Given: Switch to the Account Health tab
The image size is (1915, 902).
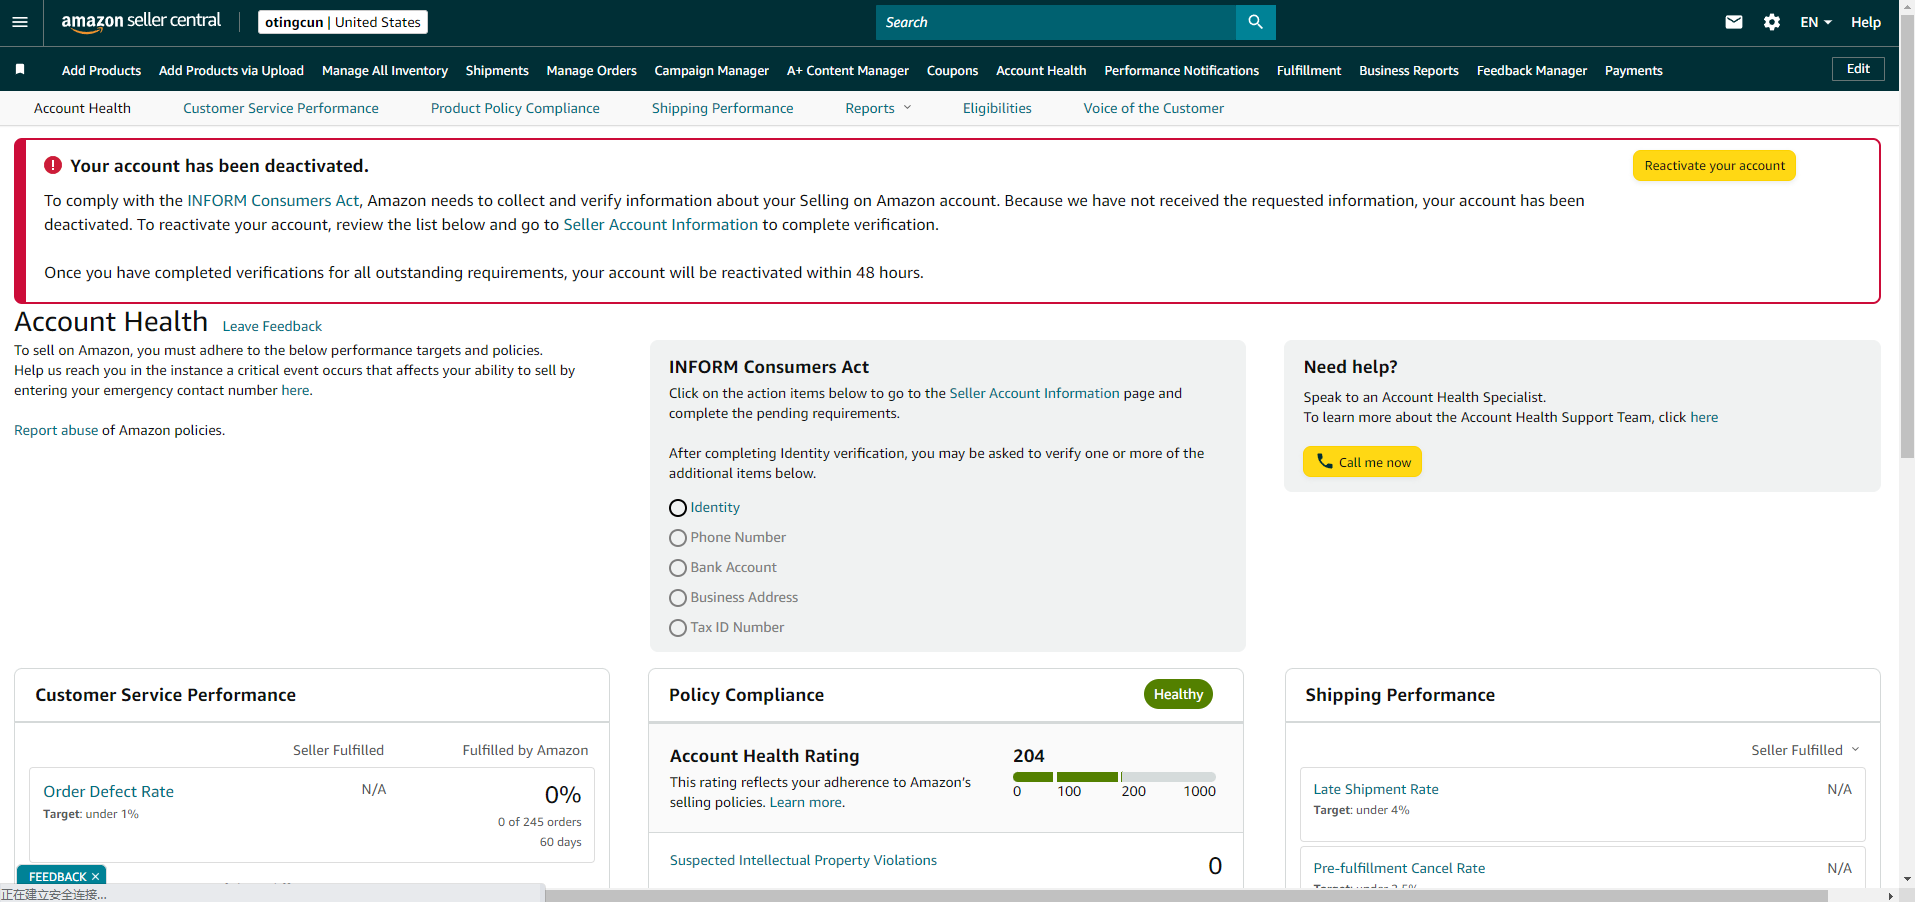Looking at the screenshot, I should coord(82,108).
